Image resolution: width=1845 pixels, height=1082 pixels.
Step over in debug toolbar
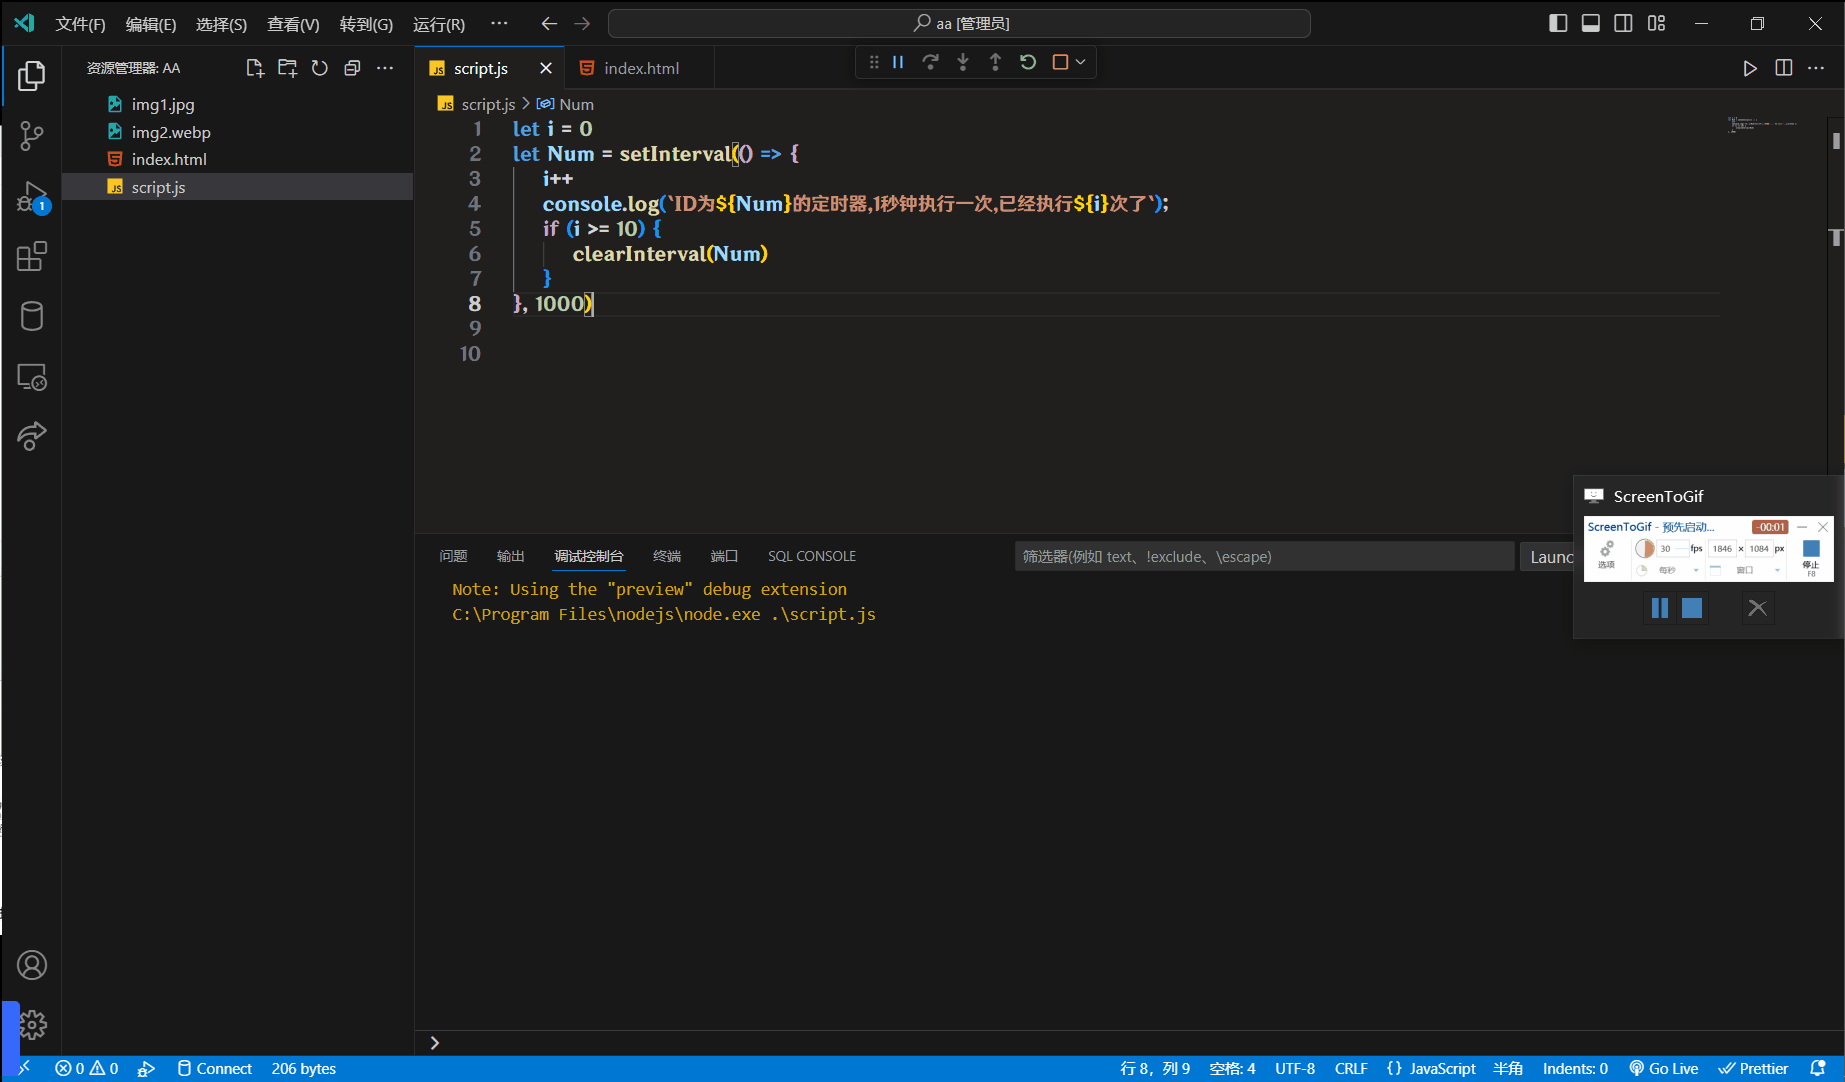pos(930,62)
